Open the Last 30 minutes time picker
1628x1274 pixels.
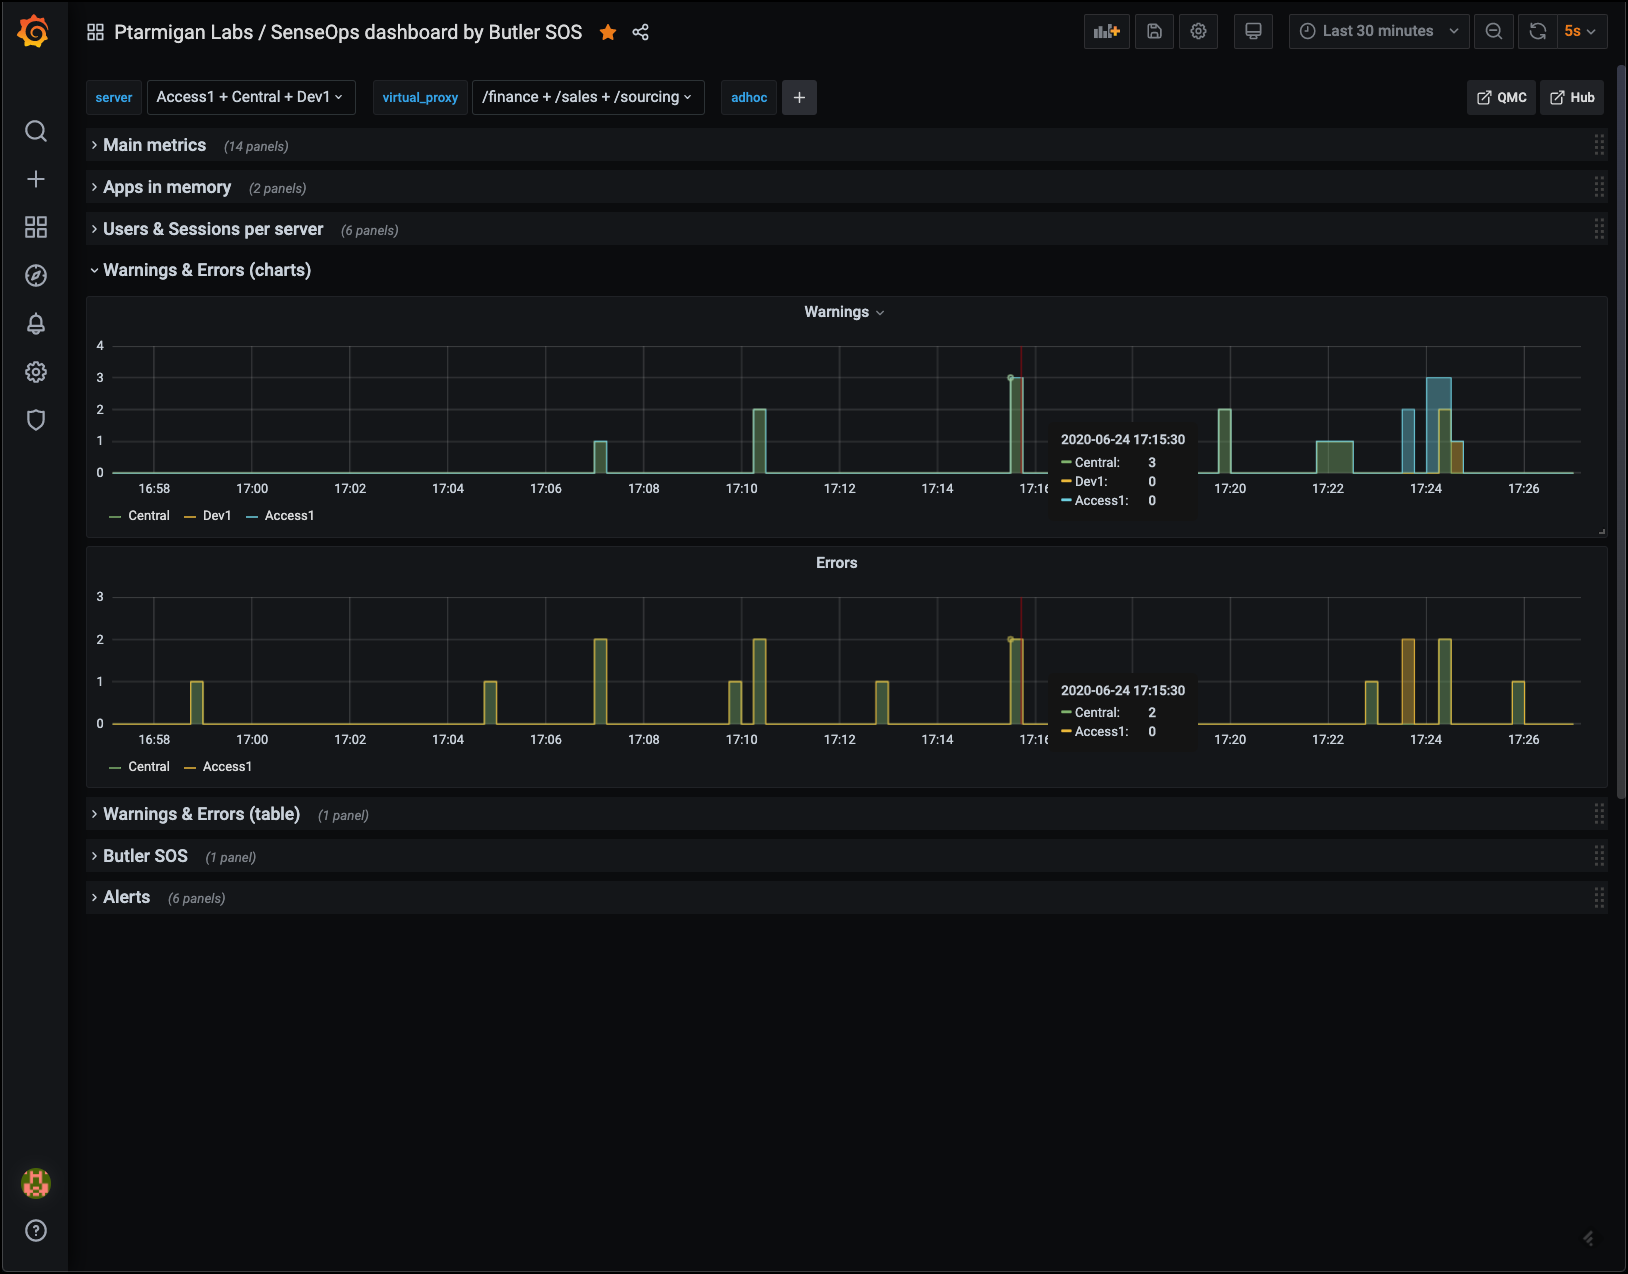point(1378,32)
